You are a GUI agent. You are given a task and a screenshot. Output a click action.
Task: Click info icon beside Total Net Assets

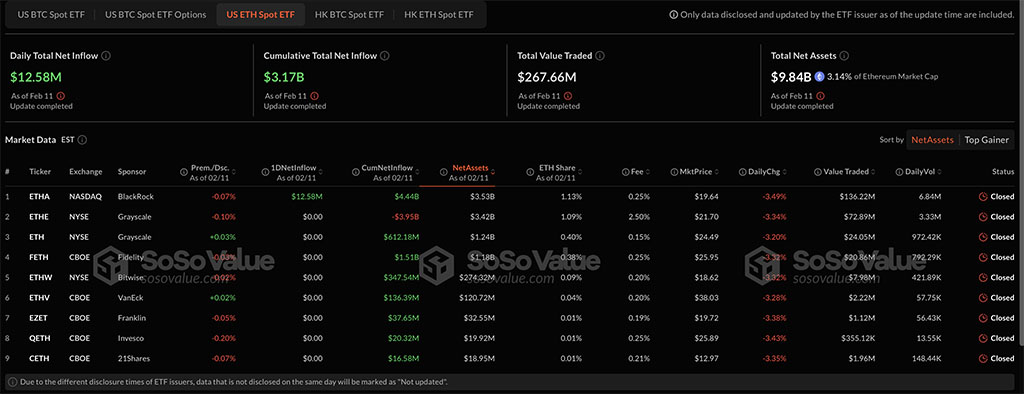pos(844,56)
